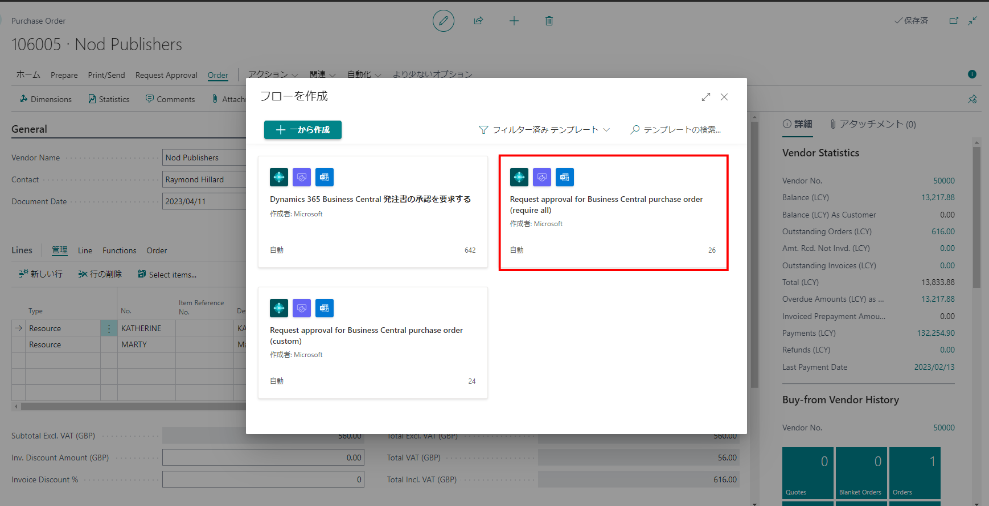989x506 pixels.
Task: Click Approvals icon on require all card
Action: pyautogui.click(x=542, y=177)
